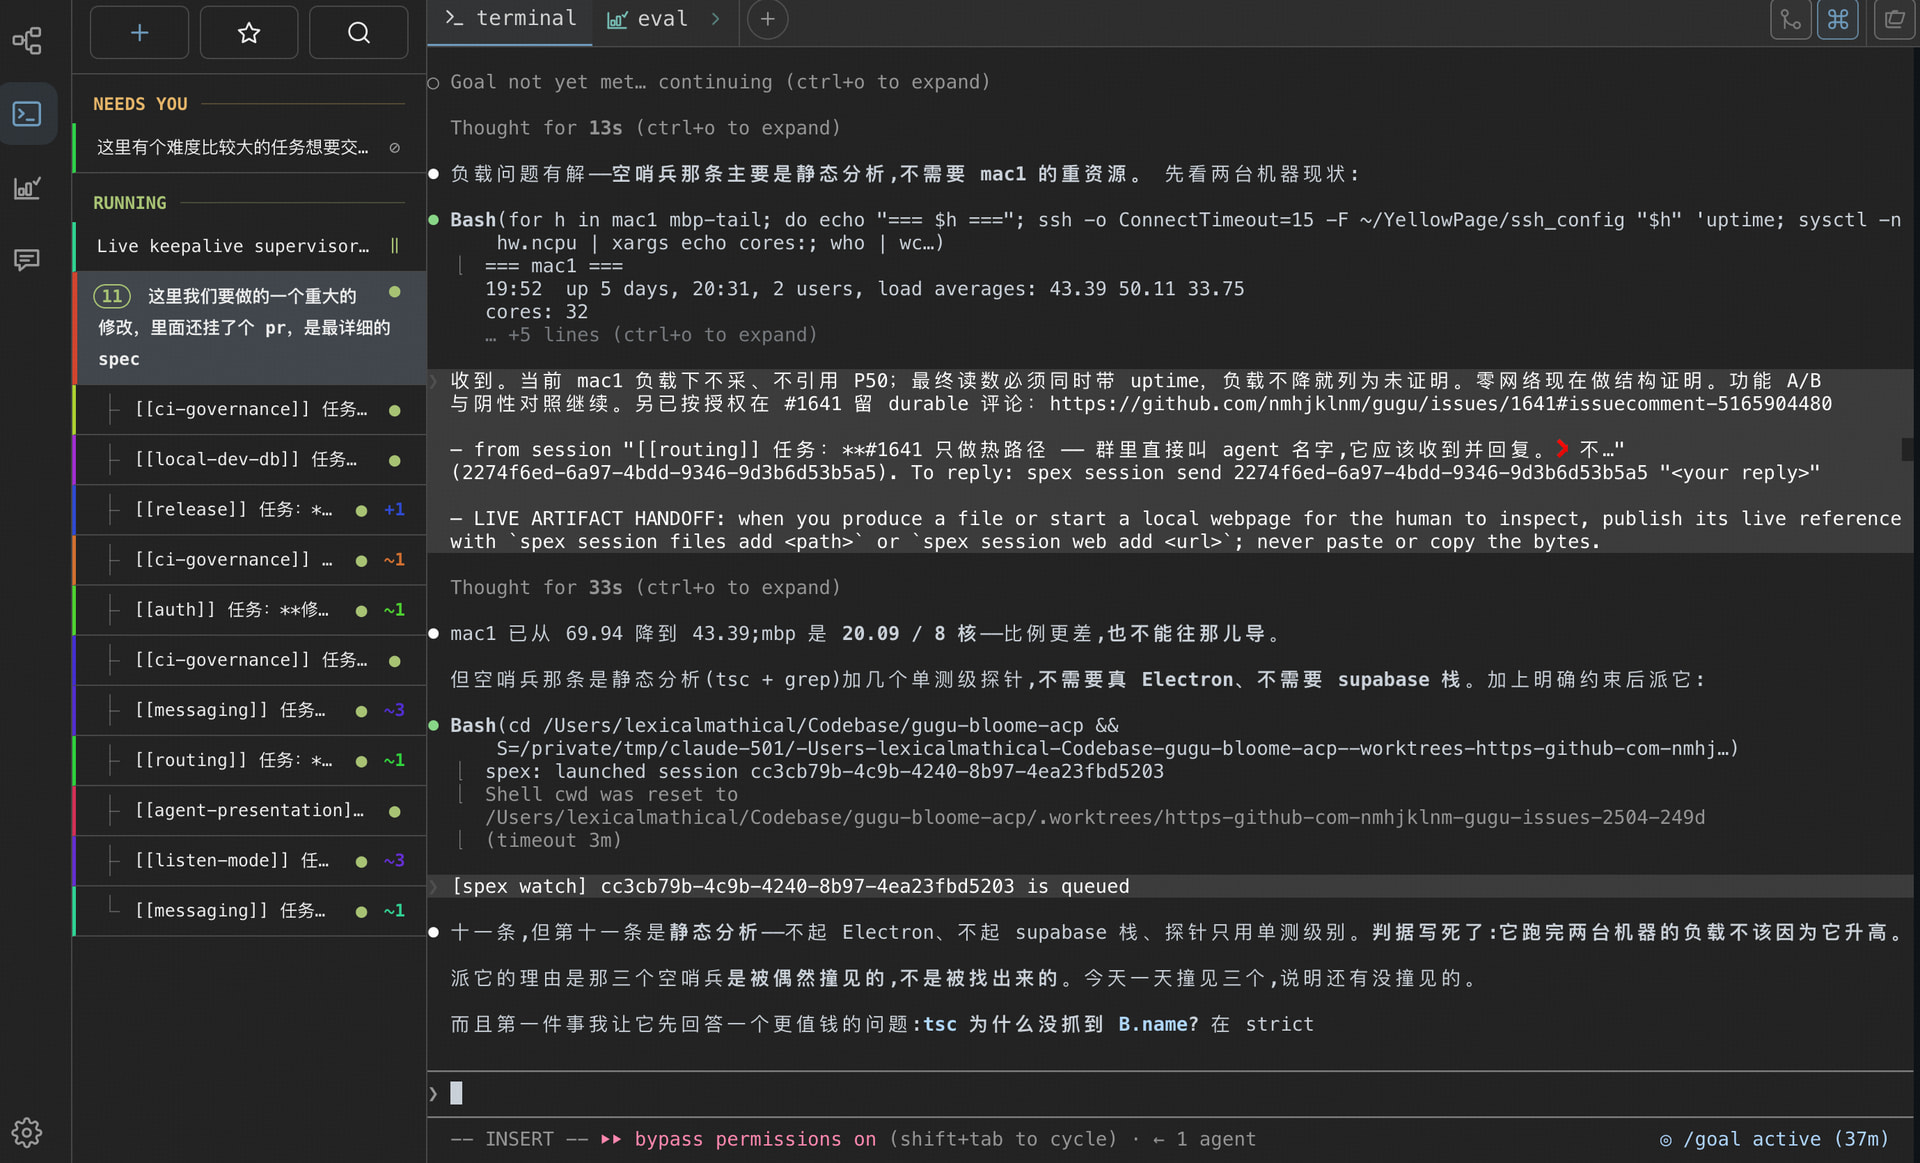
Task: Open the eval chart sidebar icon
Action: (27, 187)
